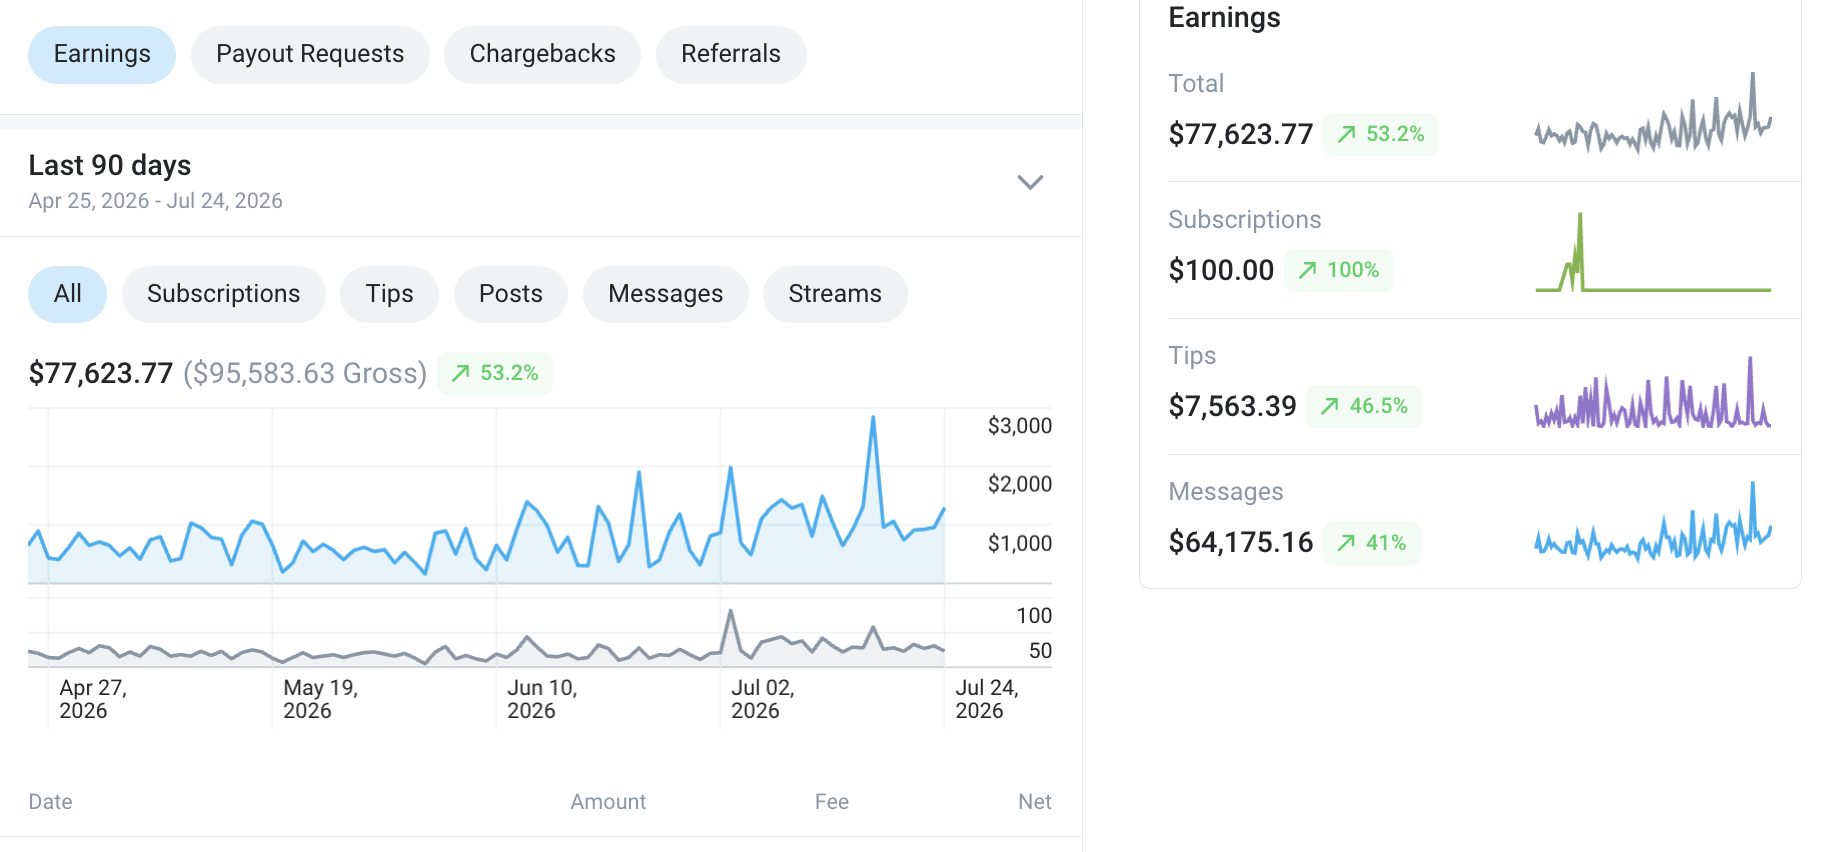Screen dimensions: 1822x852
Task: Open the green Subscriptions sparkline chart
Action: [1653, 251]
